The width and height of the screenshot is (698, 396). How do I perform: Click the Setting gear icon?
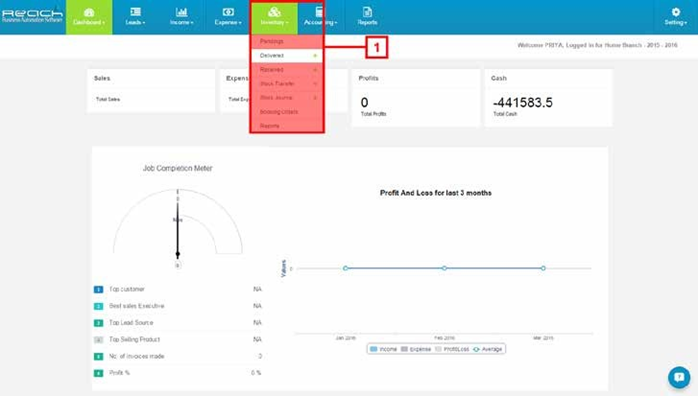[x=676, y=12]
